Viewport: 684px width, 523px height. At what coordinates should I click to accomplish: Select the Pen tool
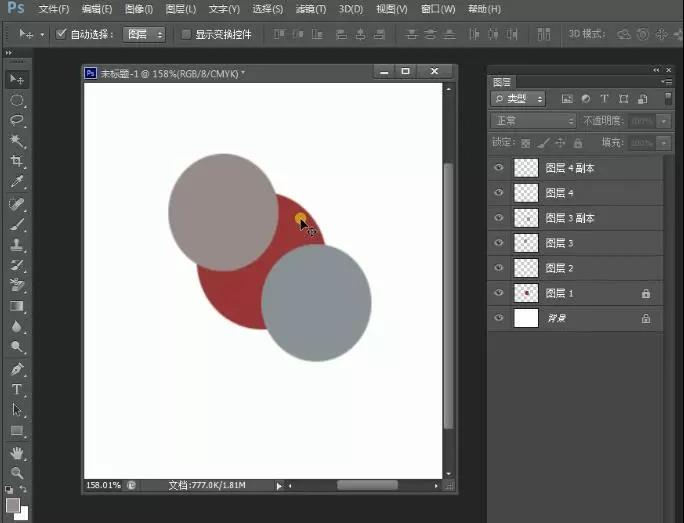click(x=17, y=369)
